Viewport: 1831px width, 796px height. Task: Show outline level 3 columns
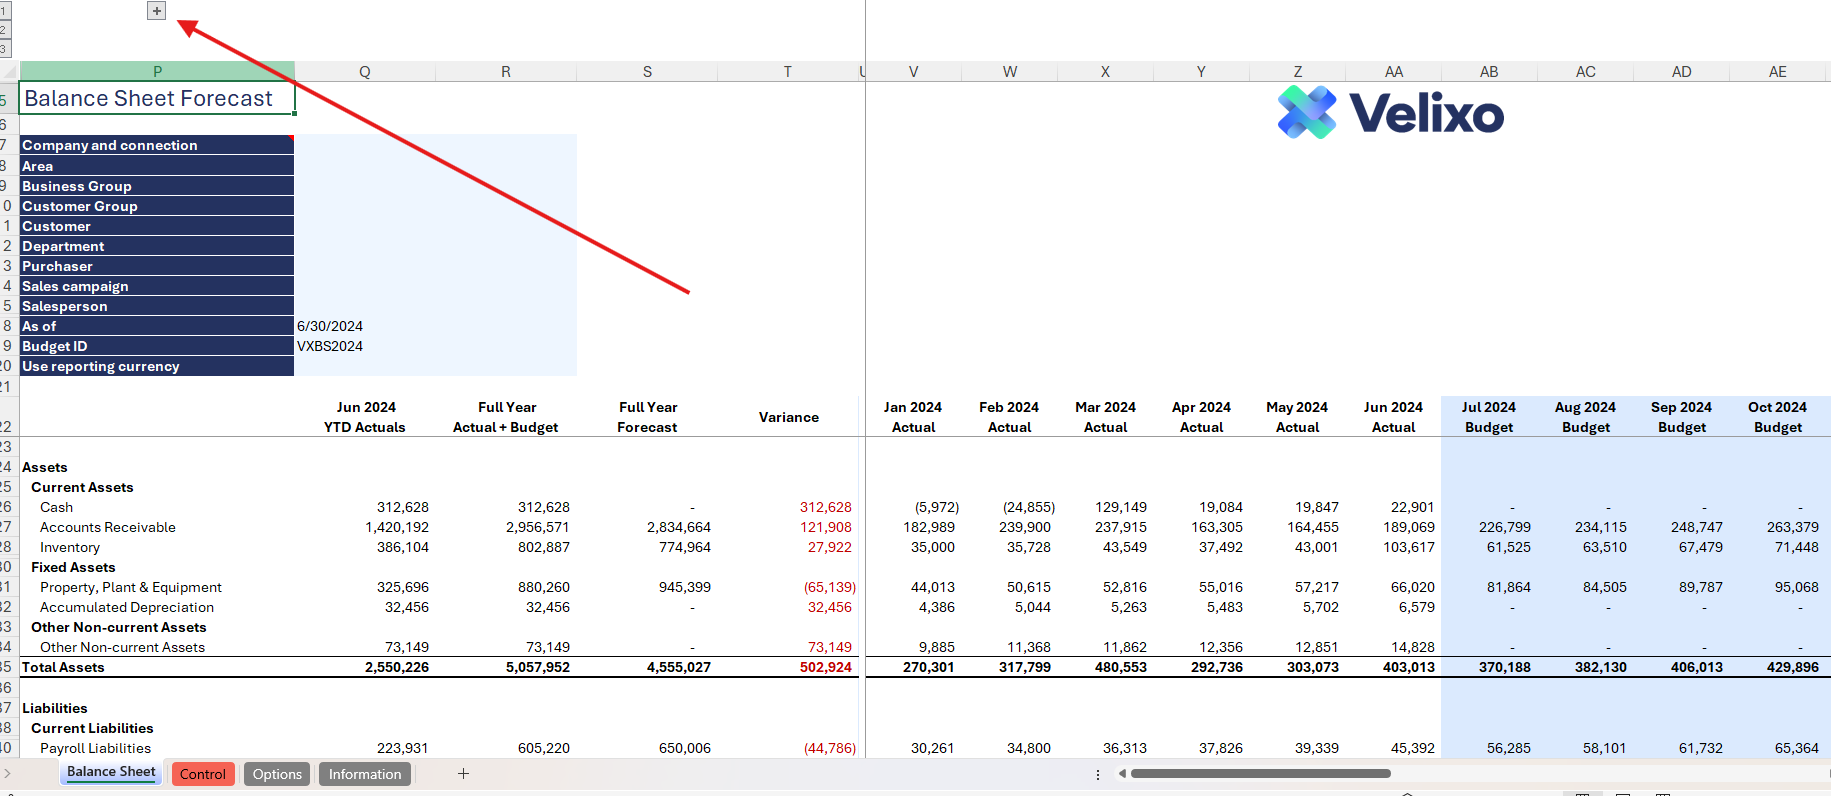pos(4,49)
